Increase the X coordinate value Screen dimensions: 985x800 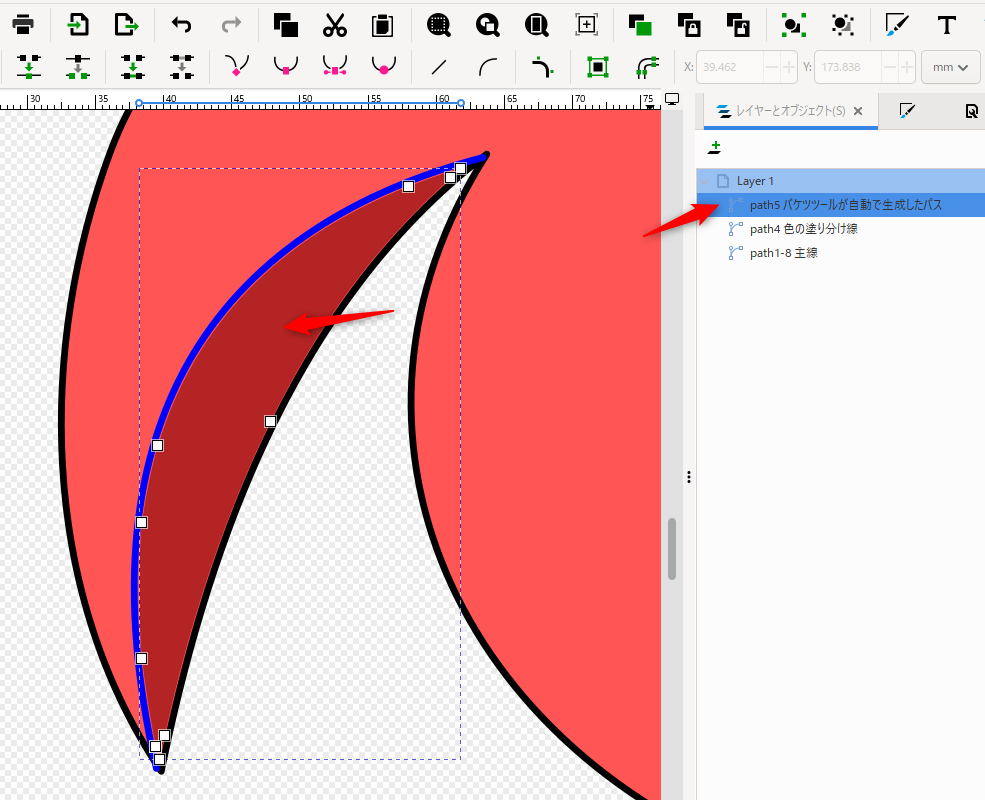pyautogui.click(x=788, y=67)
